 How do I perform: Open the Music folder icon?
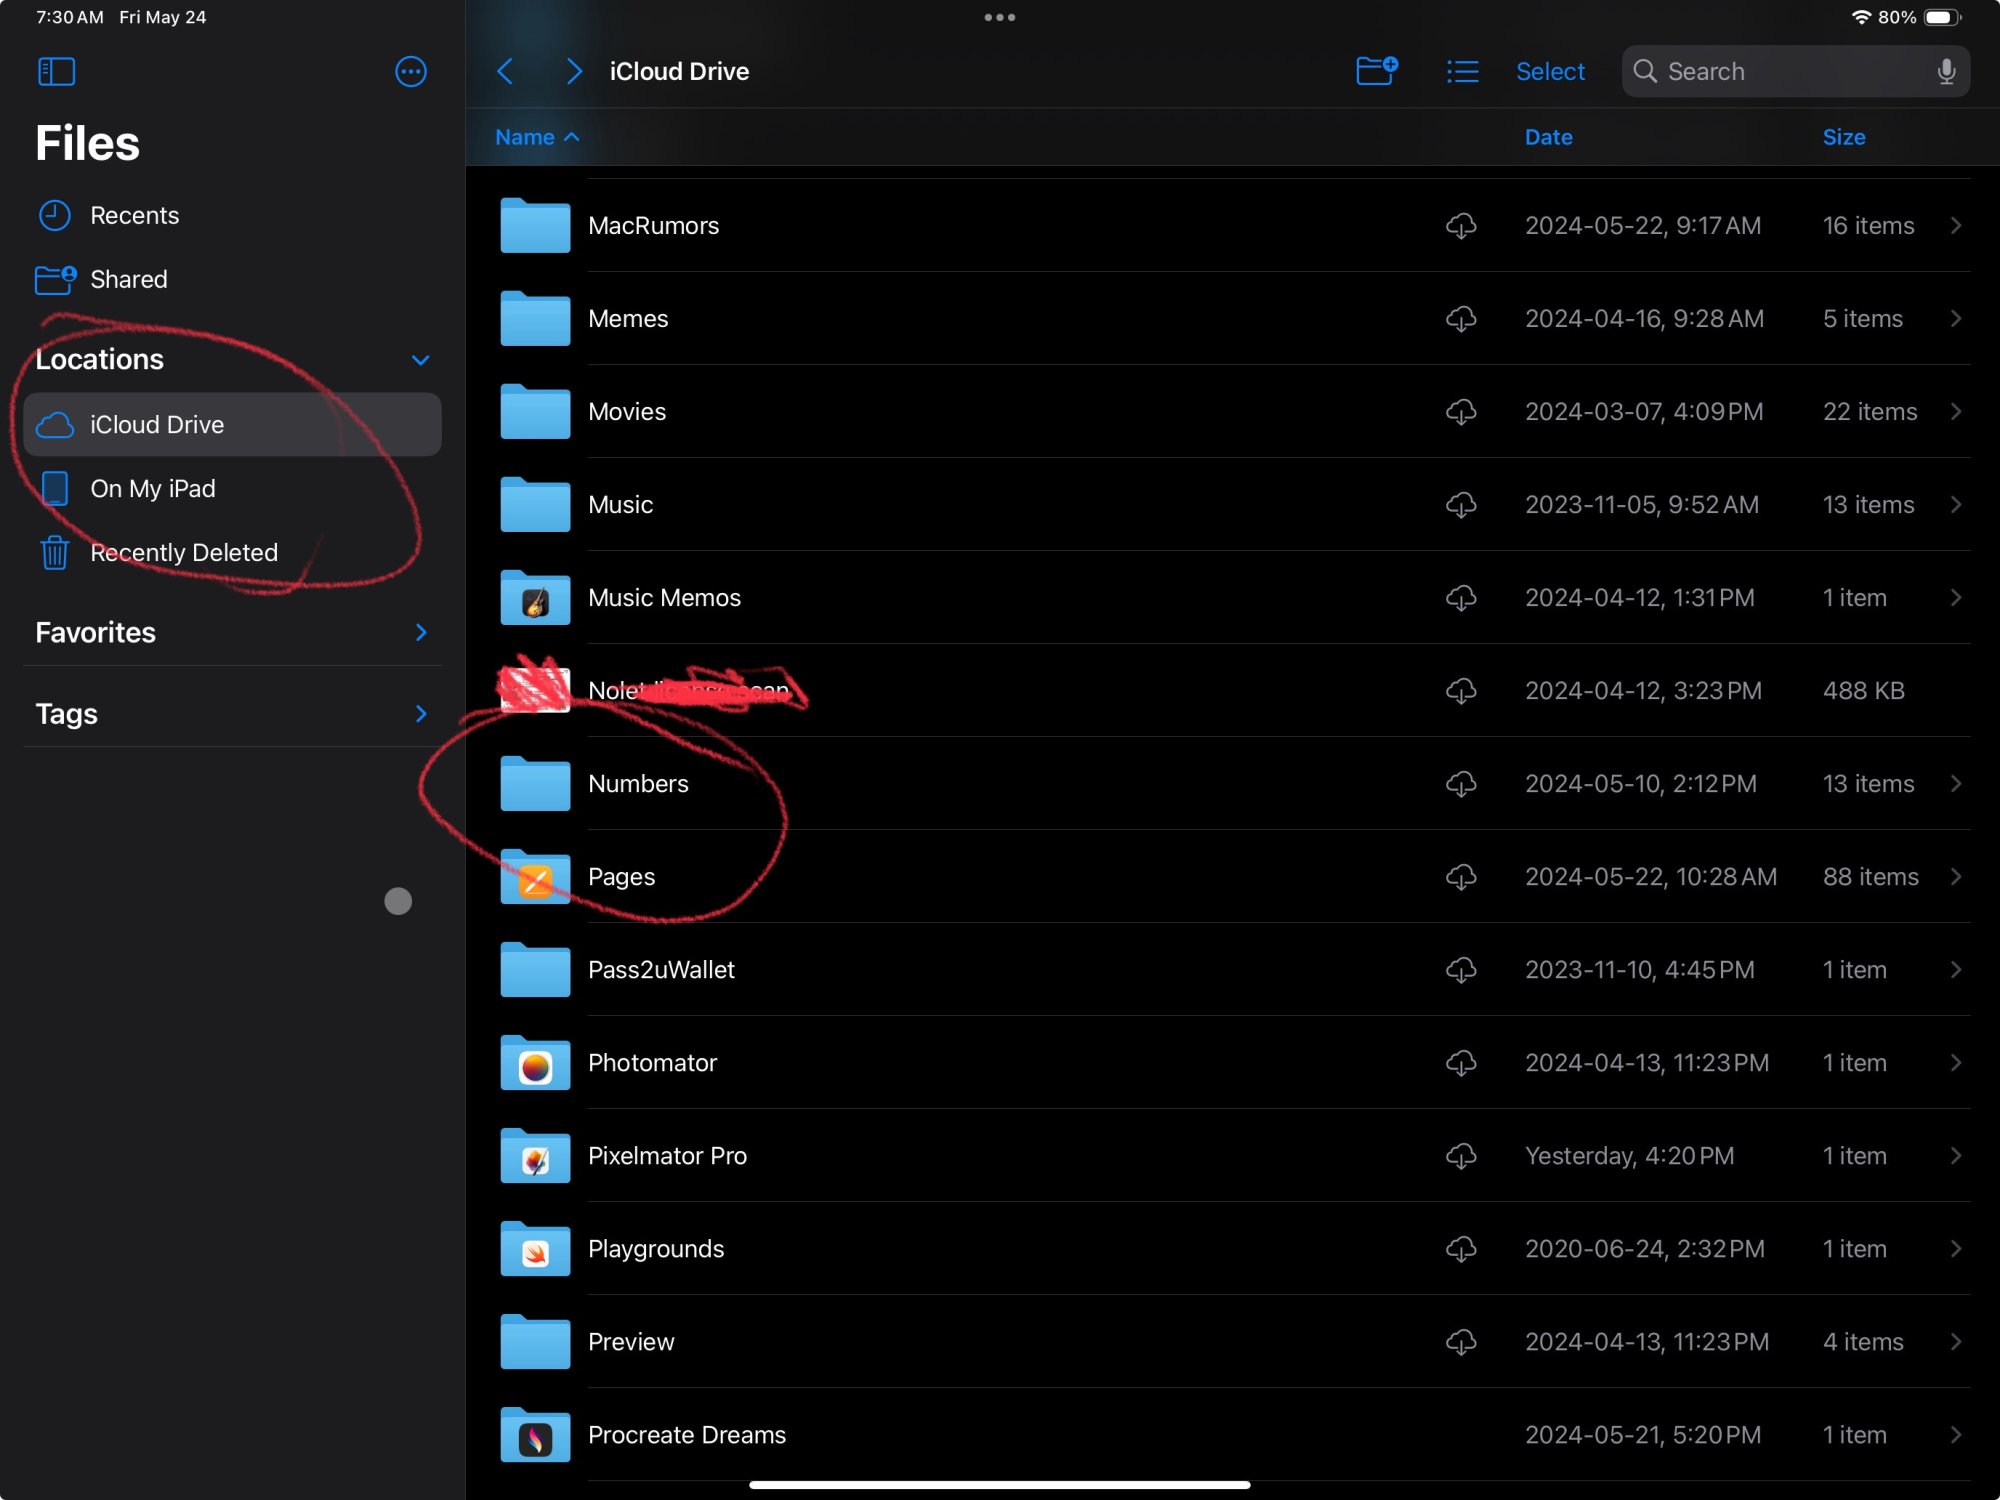535,504
